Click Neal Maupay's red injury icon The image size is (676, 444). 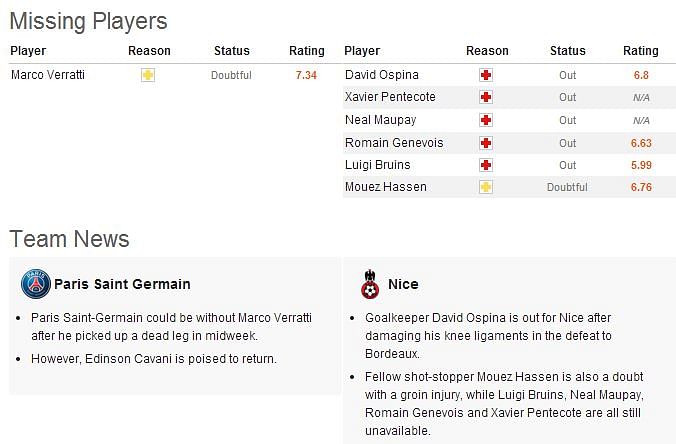[486, 120]
